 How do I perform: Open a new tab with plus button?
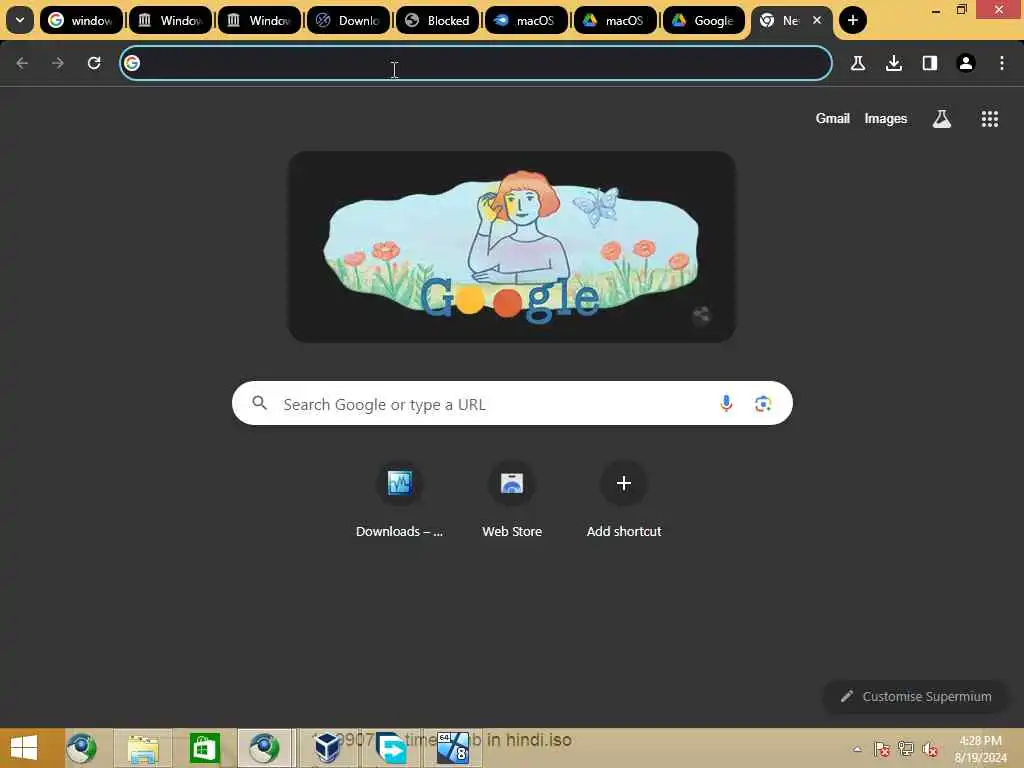[853, 20]
